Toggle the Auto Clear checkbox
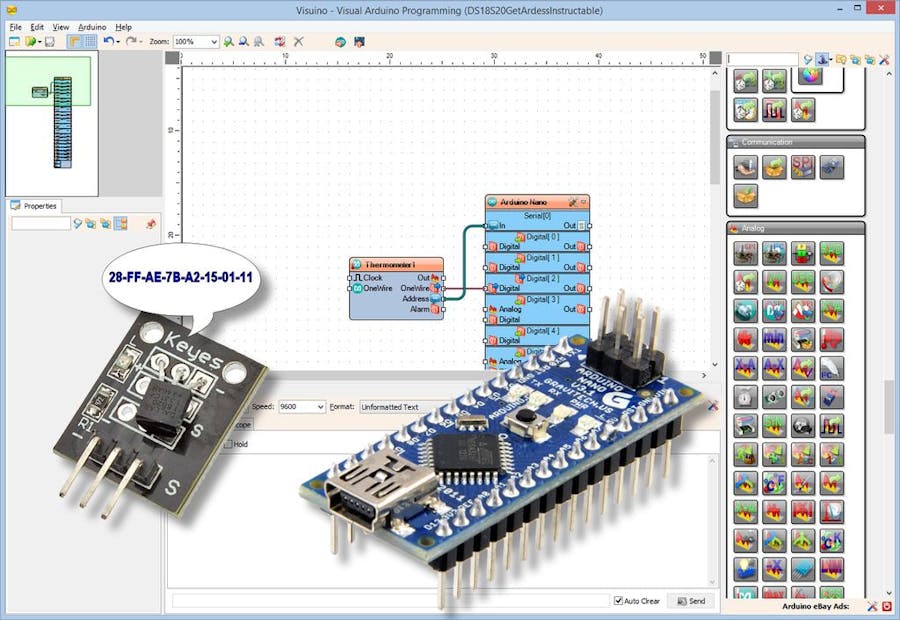The image size is (900, 620). [618, 601]
